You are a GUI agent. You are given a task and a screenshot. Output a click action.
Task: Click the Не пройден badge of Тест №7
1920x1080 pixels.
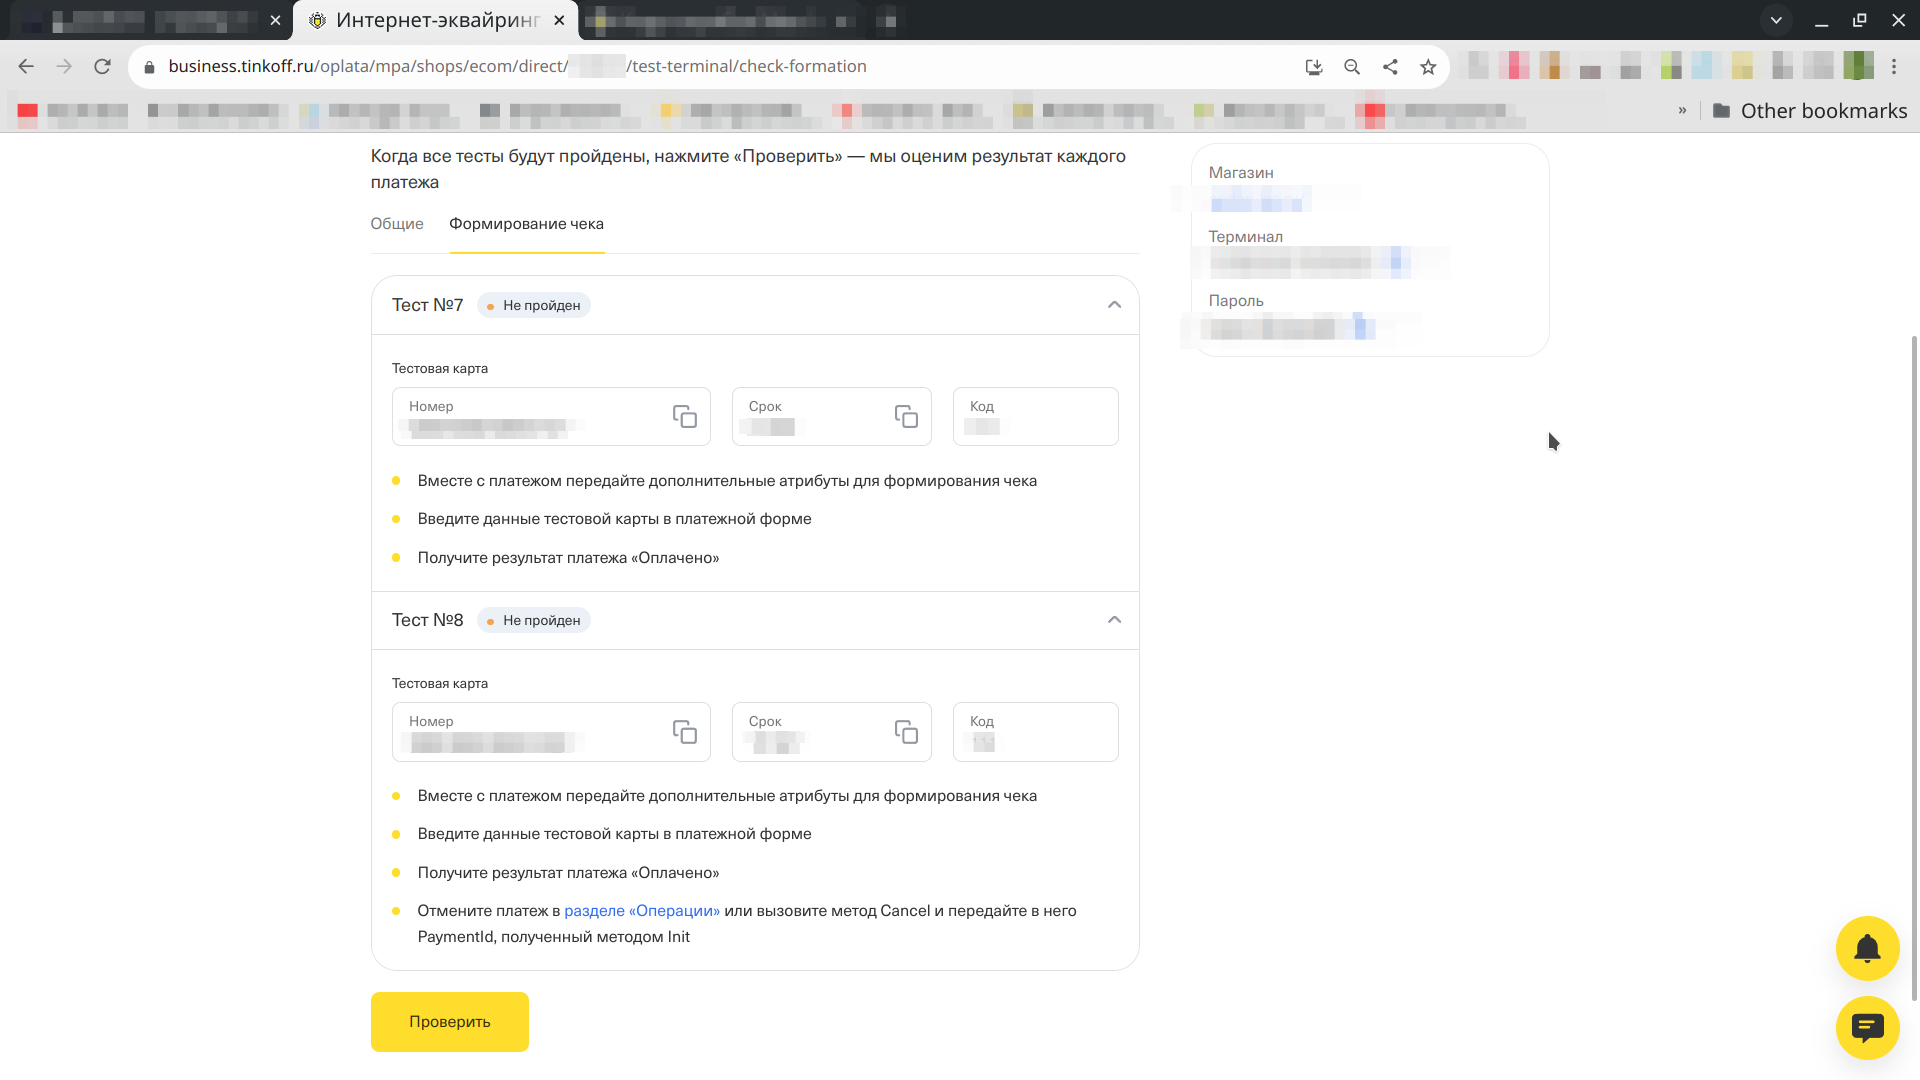(x=534, y=305)
